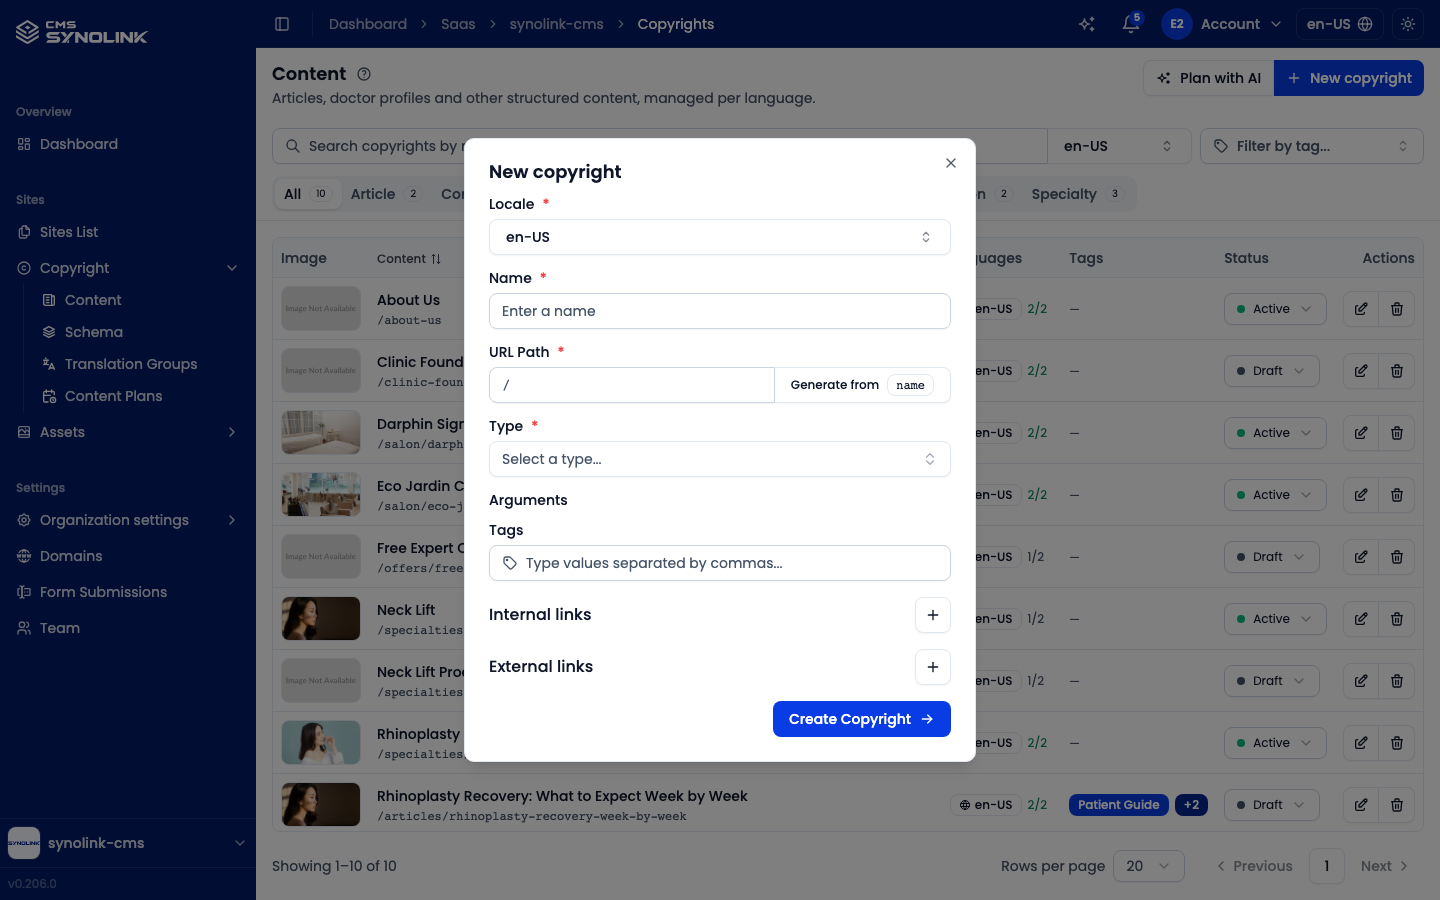Edit the About Us row
Screen dimensions: 1440x900
coord(1361,309)
